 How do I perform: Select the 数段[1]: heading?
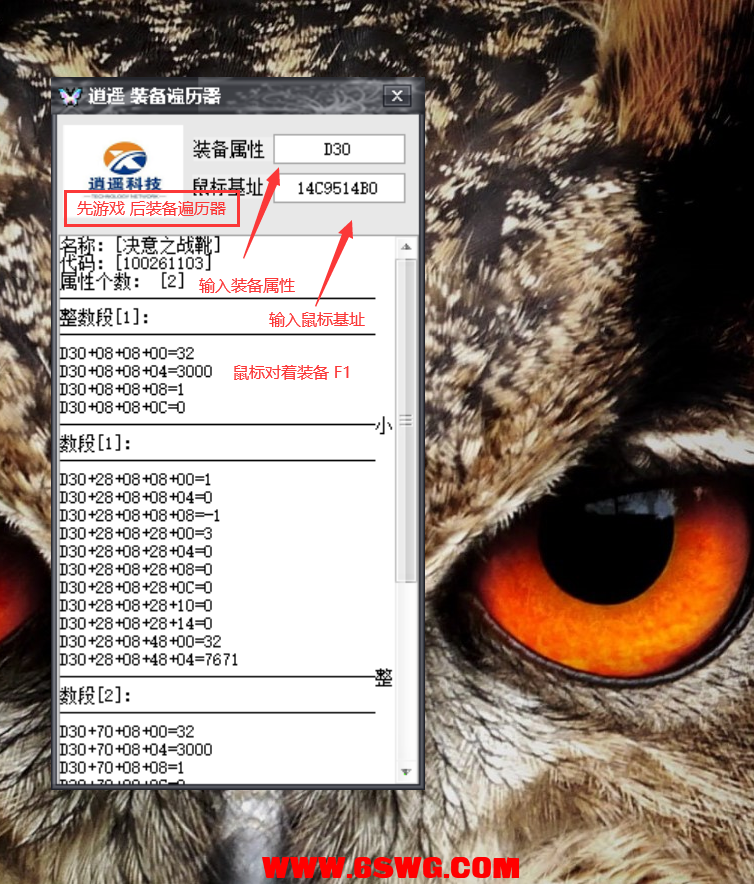click(95, 444)
